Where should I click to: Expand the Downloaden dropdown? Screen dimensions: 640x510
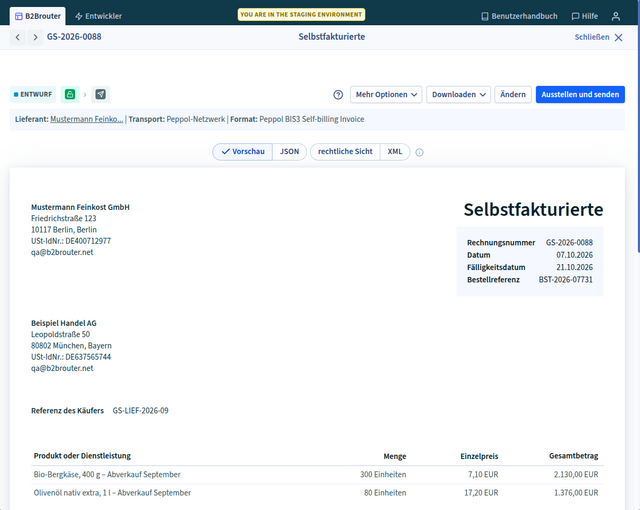(x=458, y=94)
